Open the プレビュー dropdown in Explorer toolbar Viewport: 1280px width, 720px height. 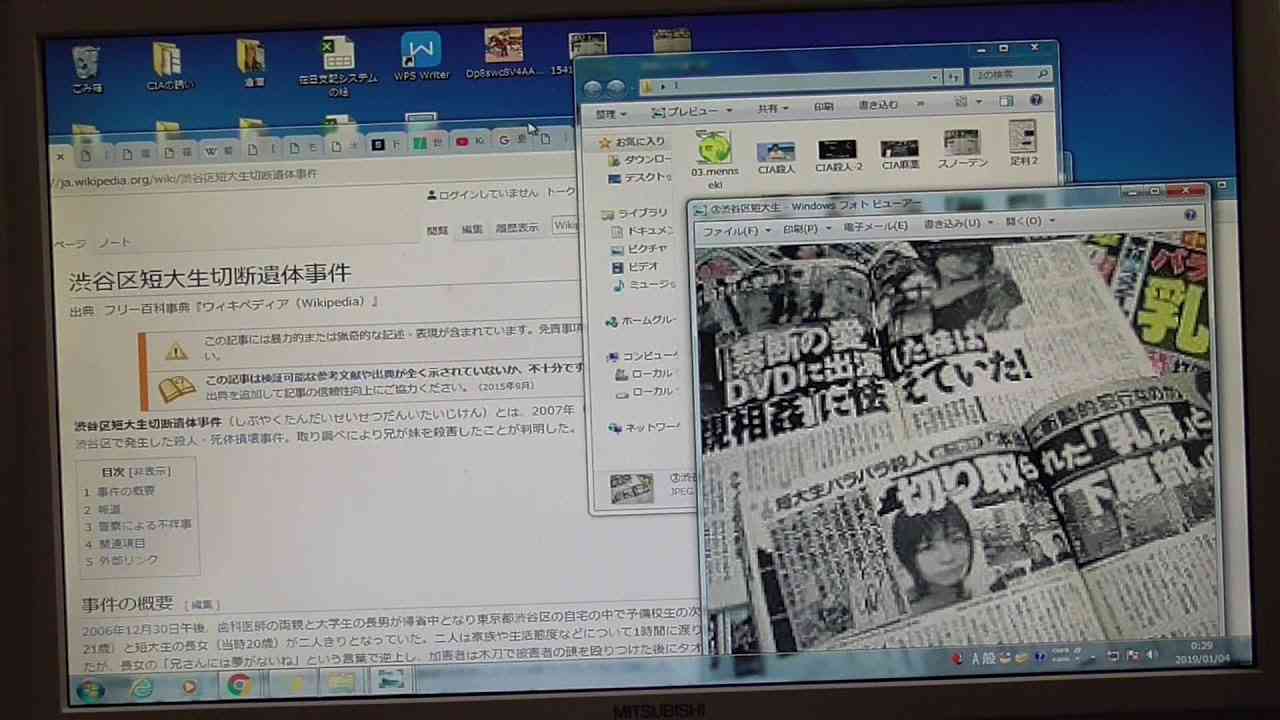click(692, 111)
